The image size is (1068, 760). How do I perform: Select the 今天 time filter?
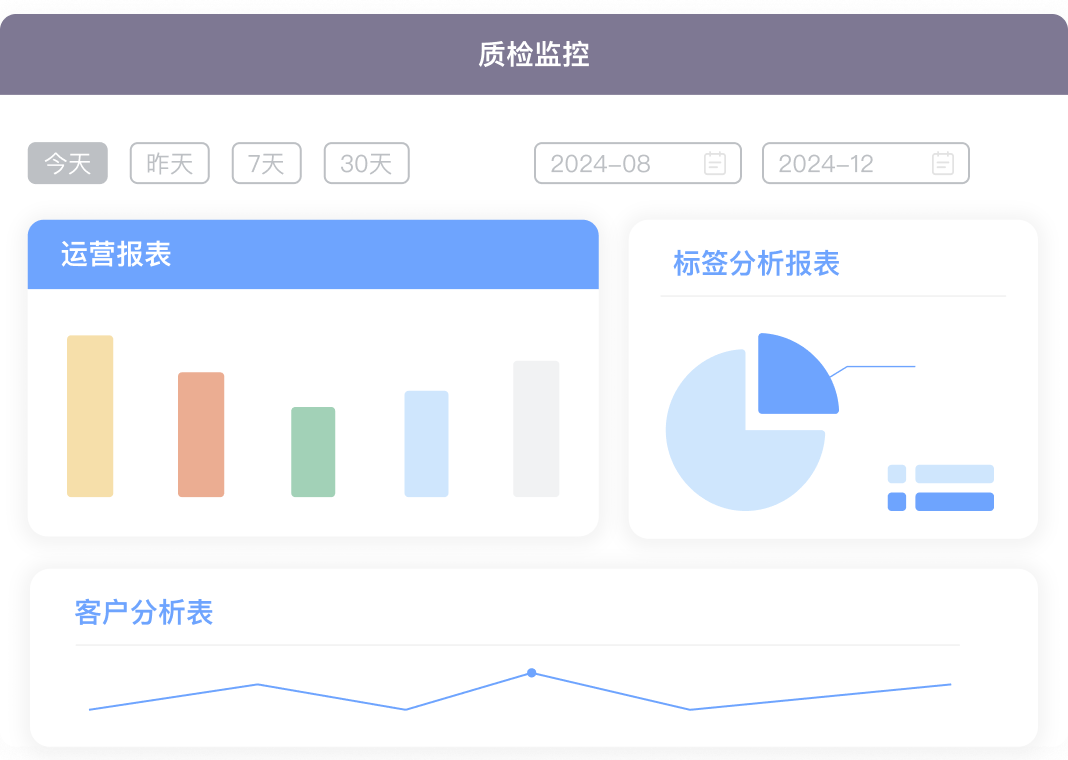[x=67, y=163]
